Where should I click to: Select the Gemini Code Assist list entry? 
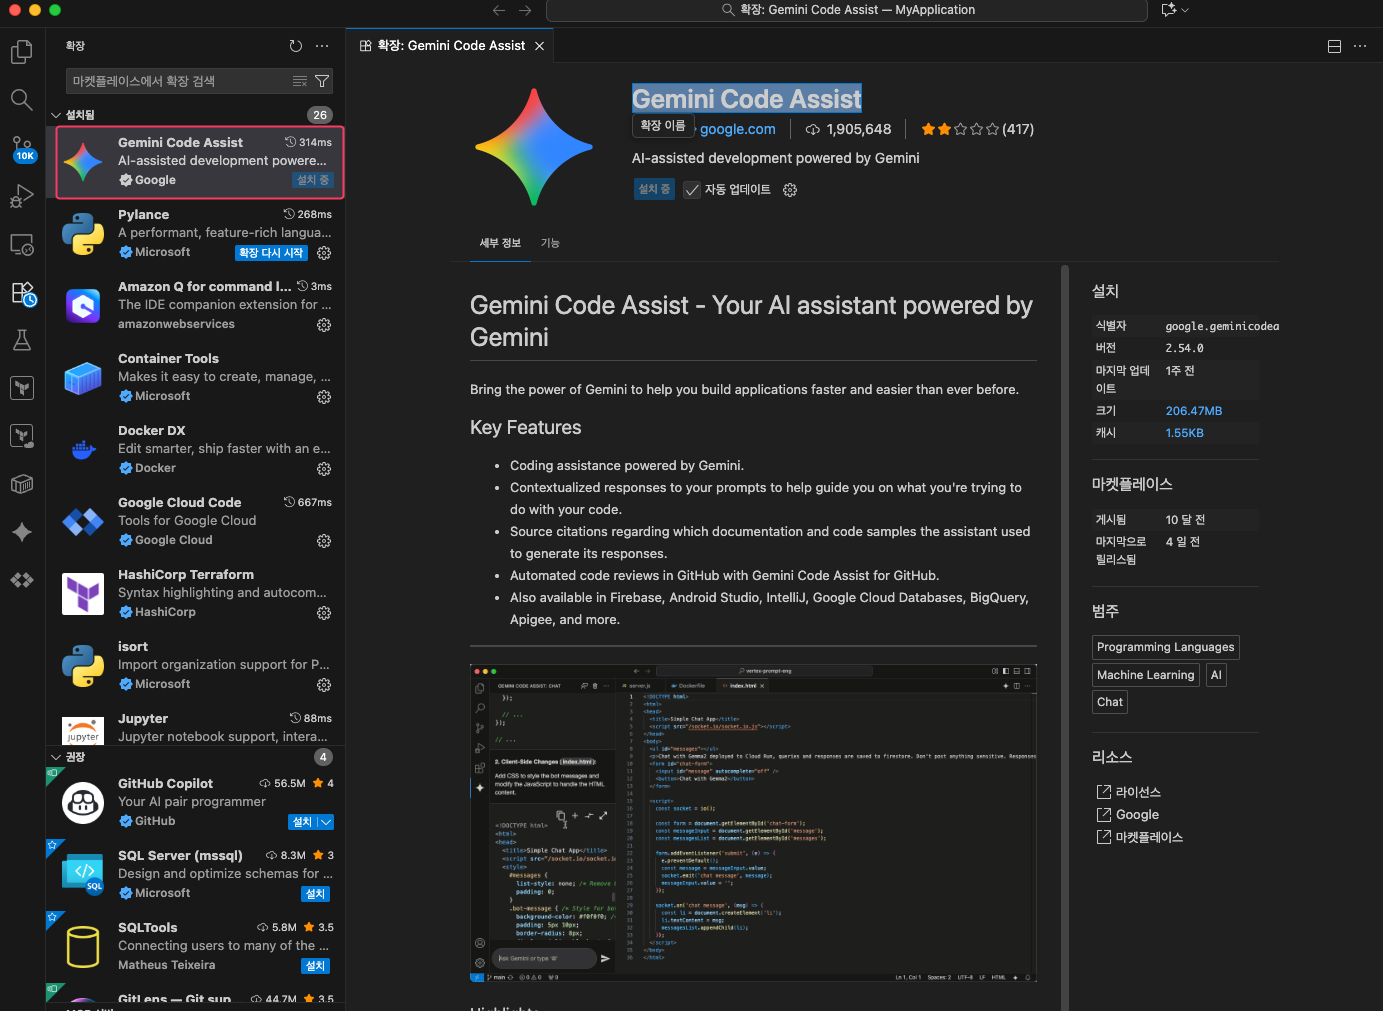[x=200, y=162]
